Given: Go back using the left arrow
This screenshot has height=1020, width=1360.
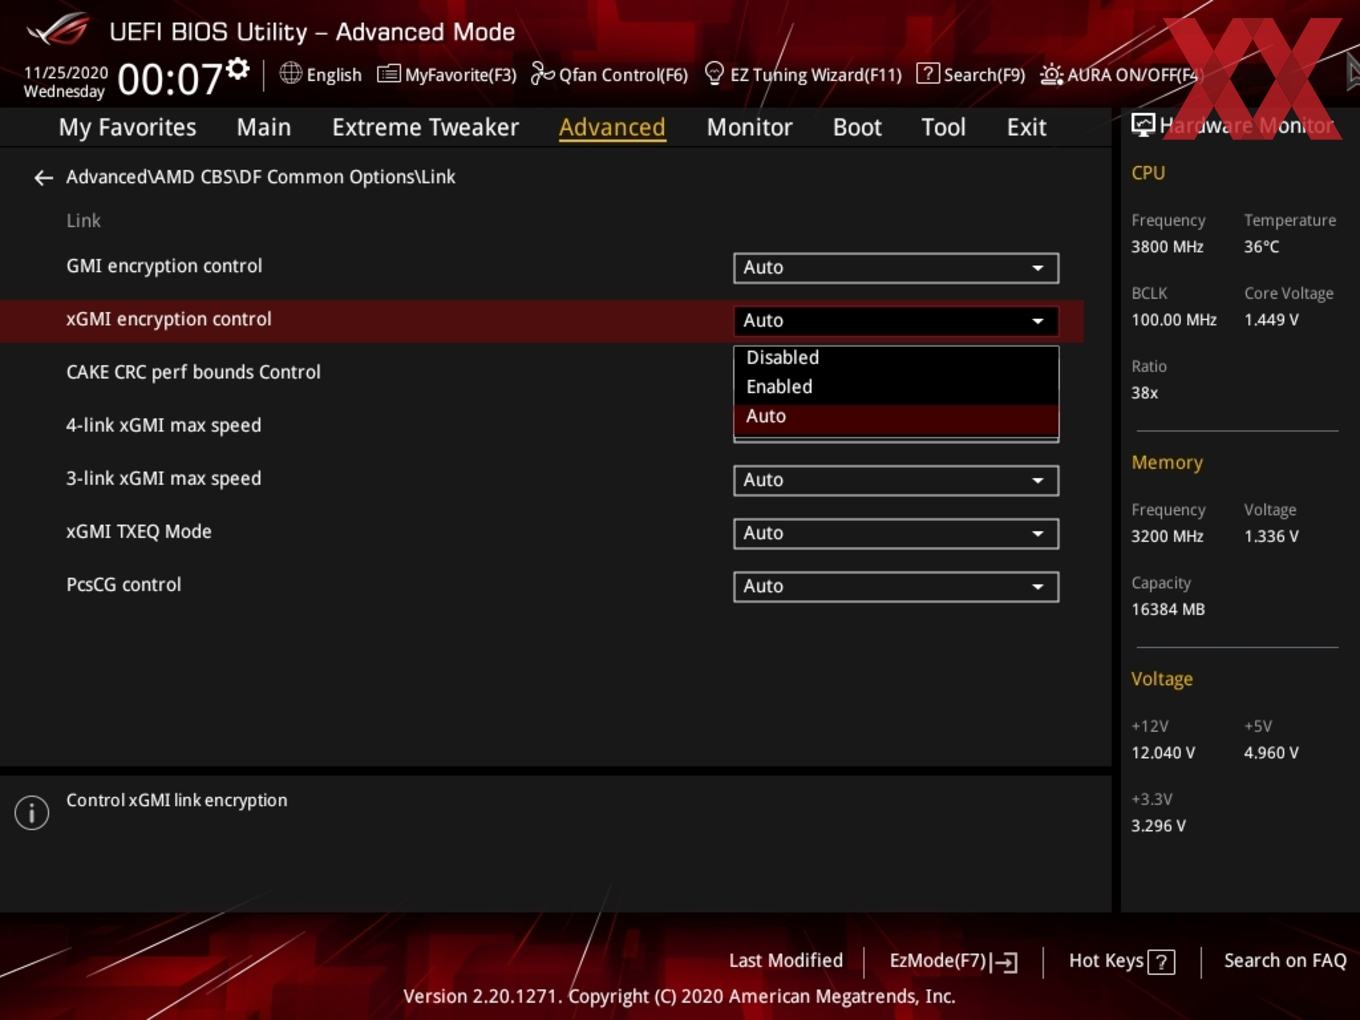Looking at the screenshot, I should click(43, 178).
